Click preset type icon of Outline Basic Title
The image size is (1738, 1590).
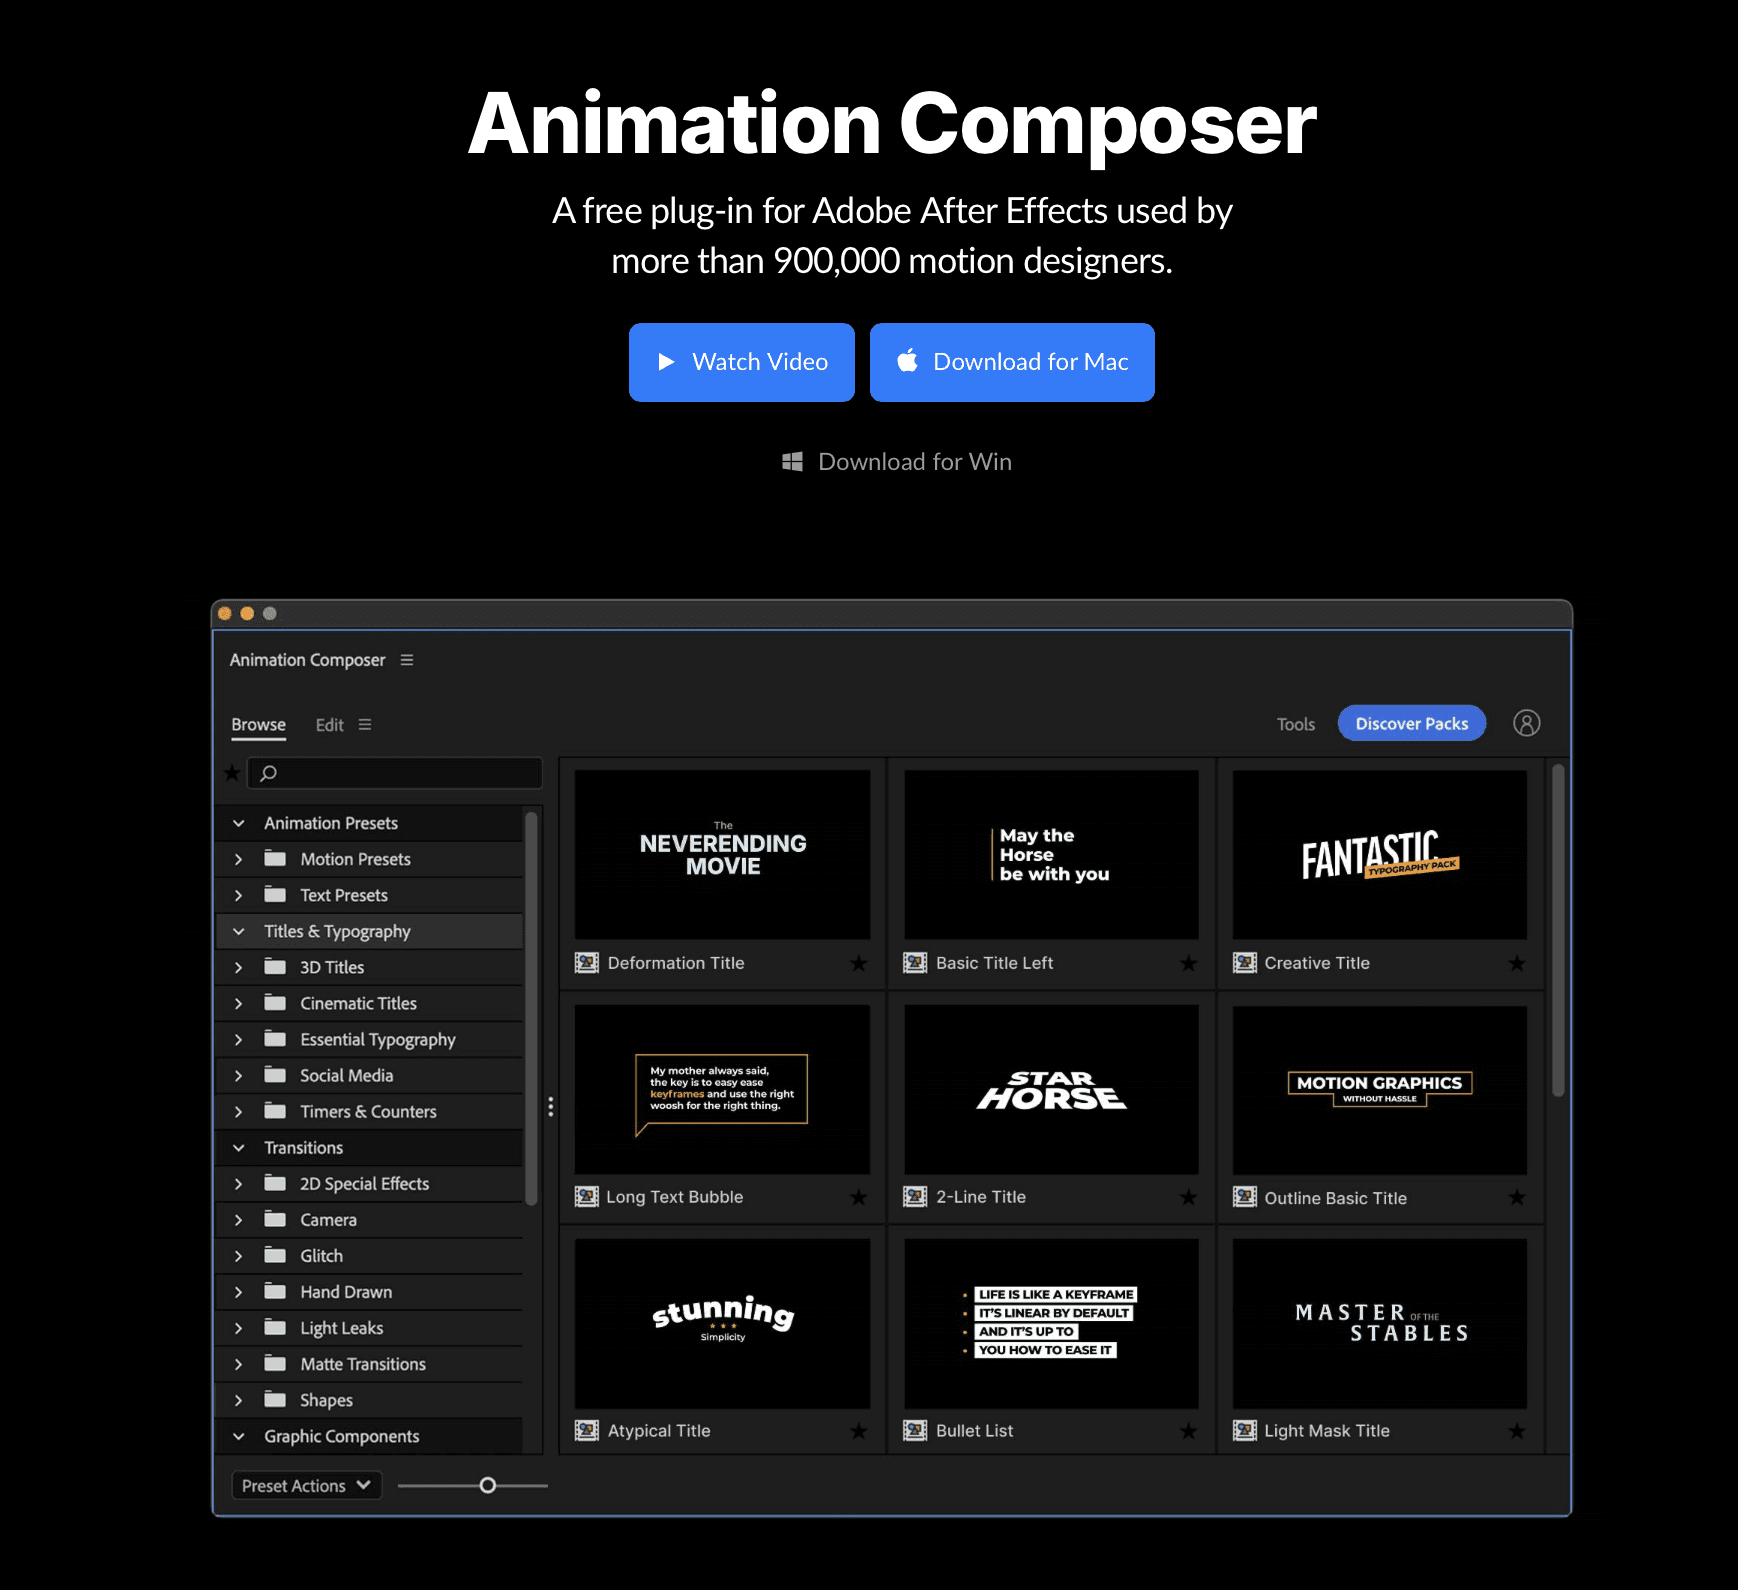click(x=1244, y=1197)
